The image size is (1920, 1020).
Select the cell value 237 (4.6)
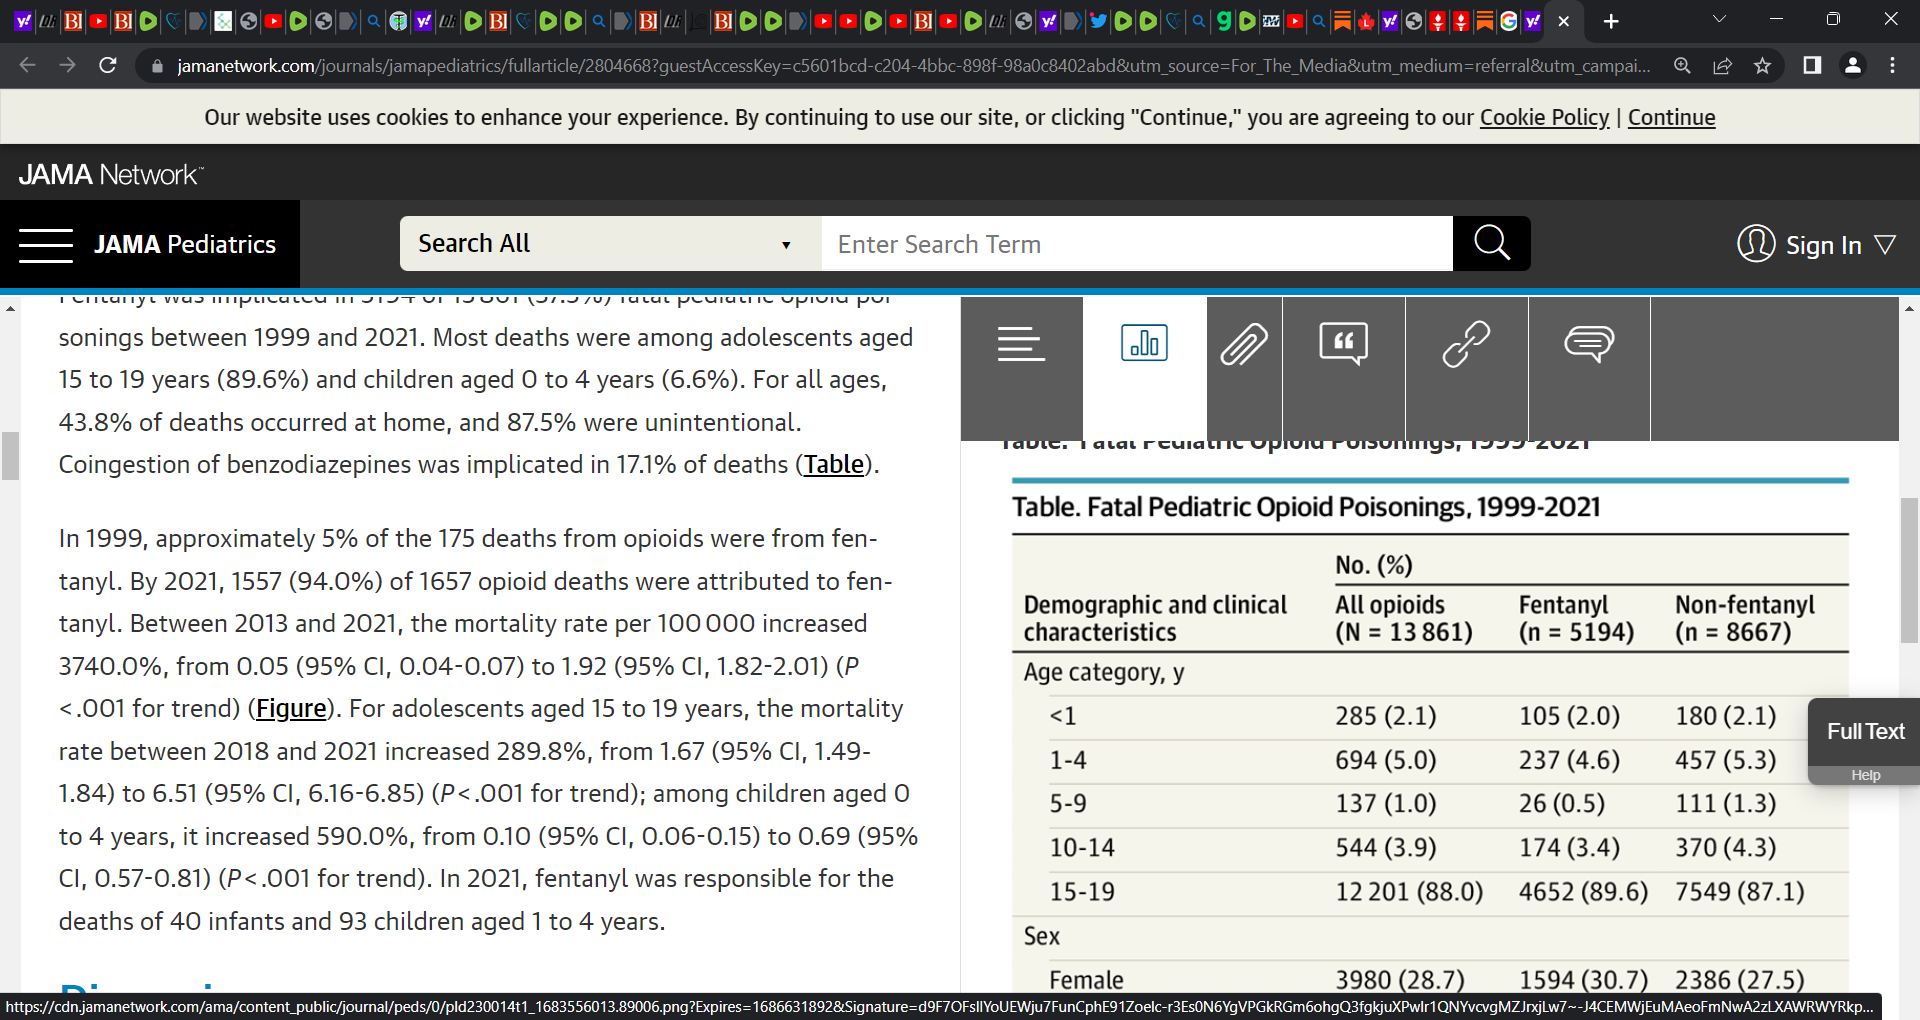(1569, 760)
